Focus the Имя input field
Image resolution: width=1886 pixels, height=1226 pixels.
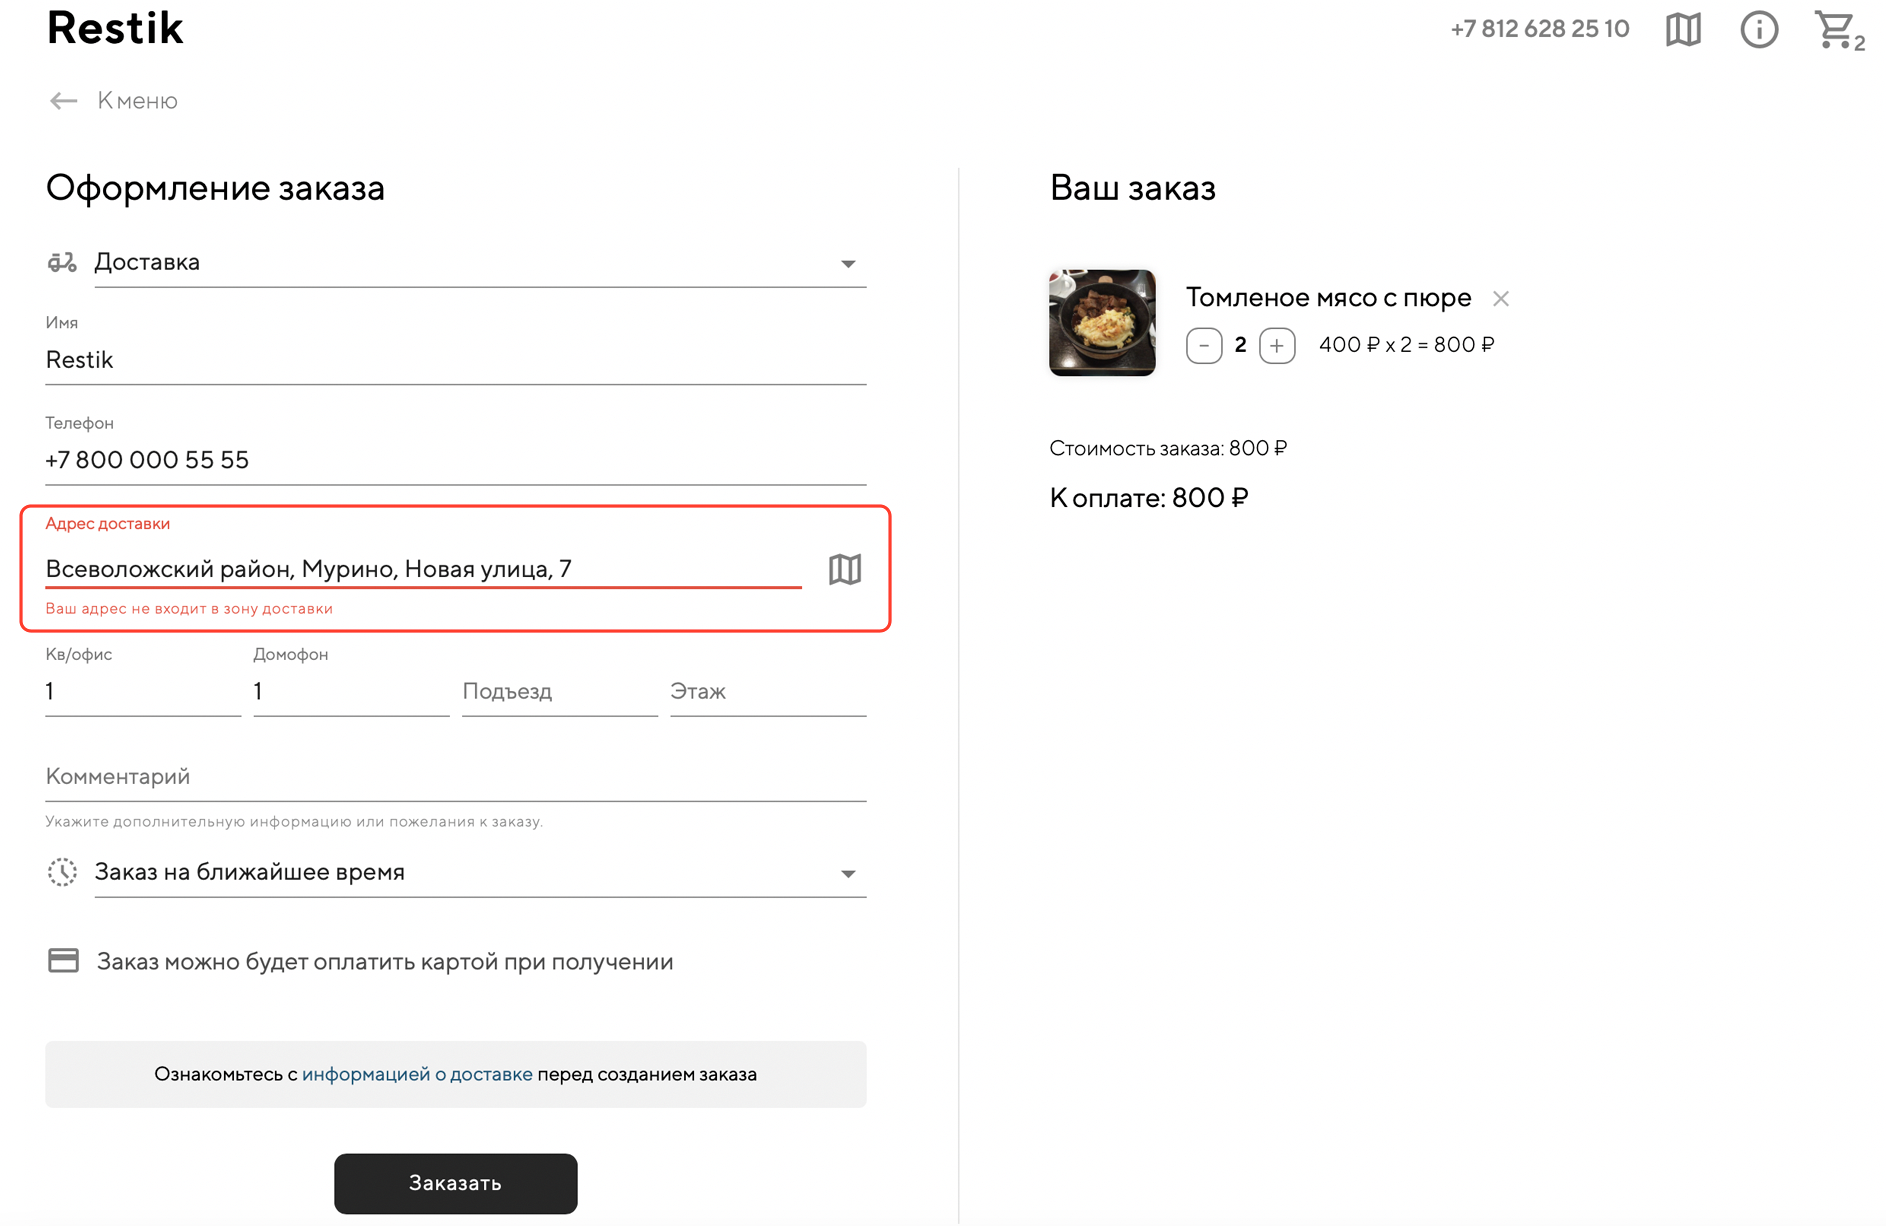[455, 360]
